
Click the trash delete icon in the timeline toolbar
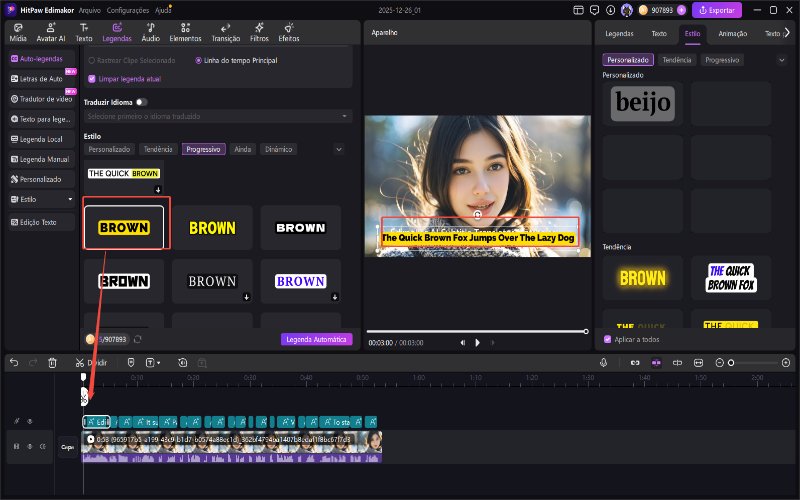coord(52,362)
